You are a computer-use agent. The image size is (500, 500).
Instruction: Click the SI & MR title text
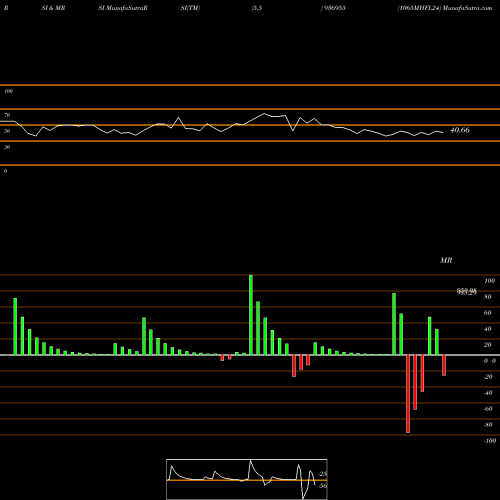coord(53,8)
